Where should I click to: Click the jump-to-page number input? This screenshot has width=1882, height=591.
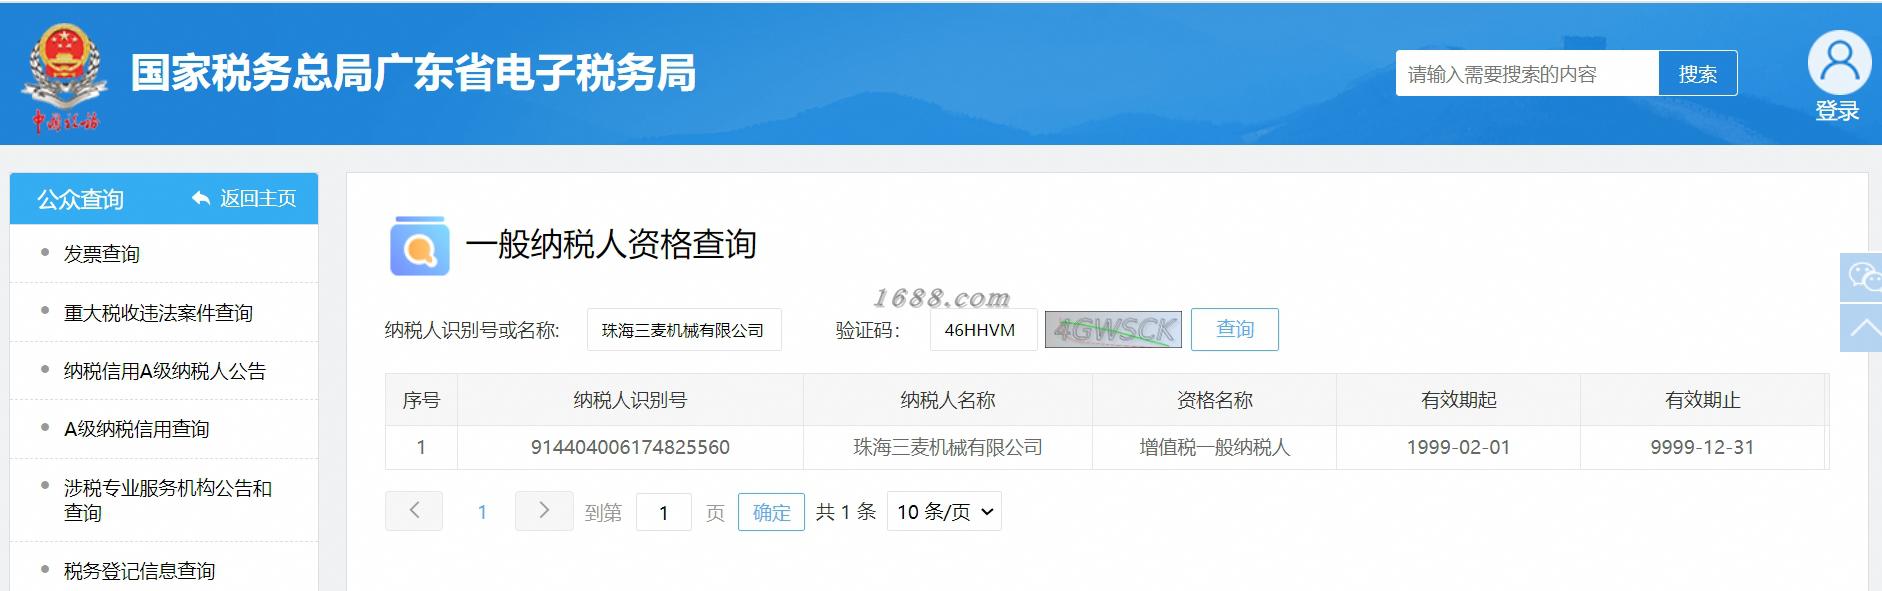(664, 512)
